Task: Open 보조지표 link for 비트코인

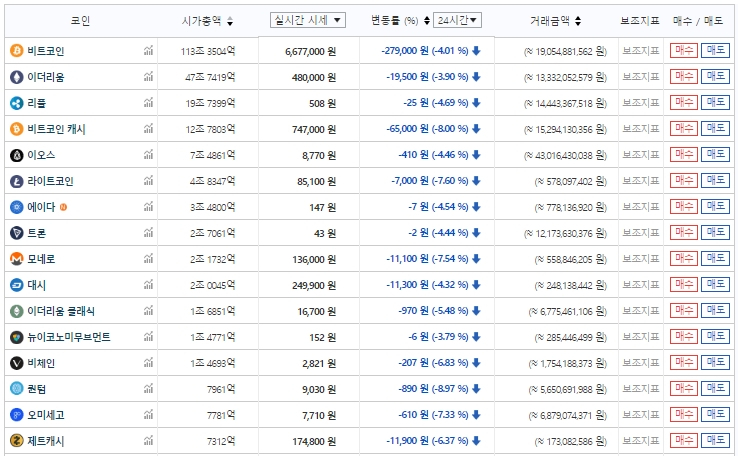Action: [641, 50]
